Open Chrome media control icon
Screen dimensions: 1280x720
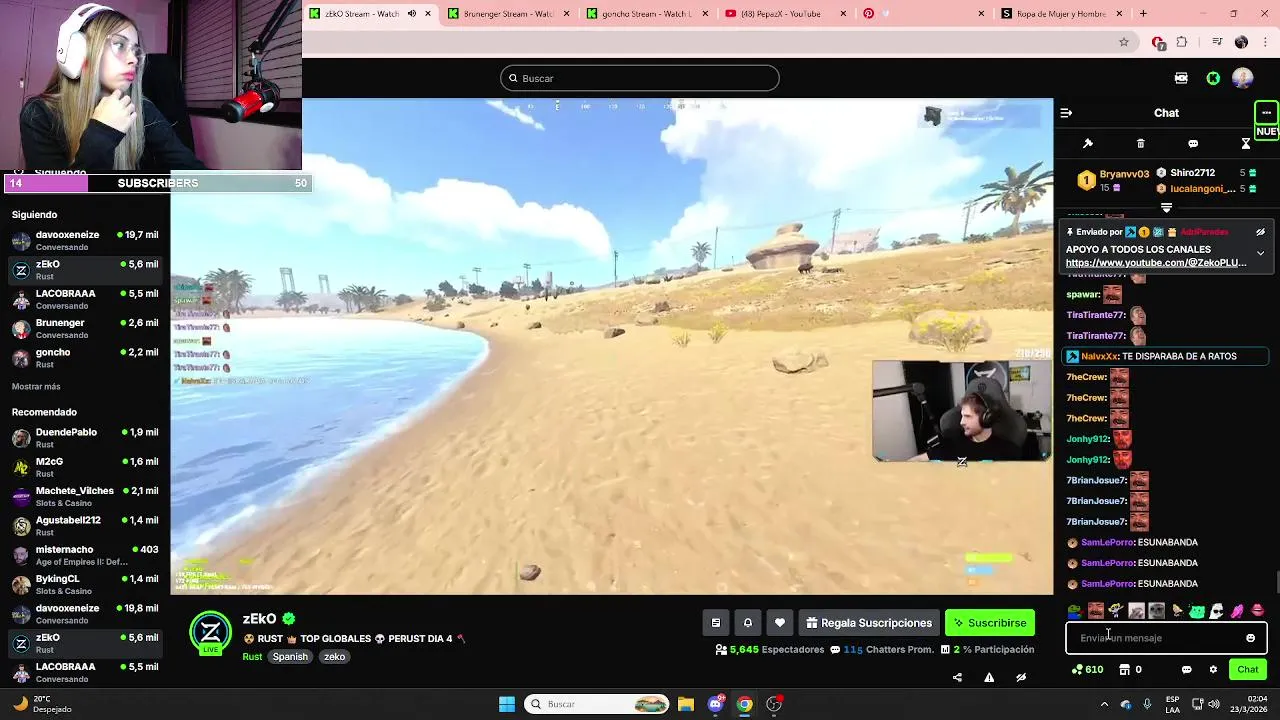pos(1216,42)
